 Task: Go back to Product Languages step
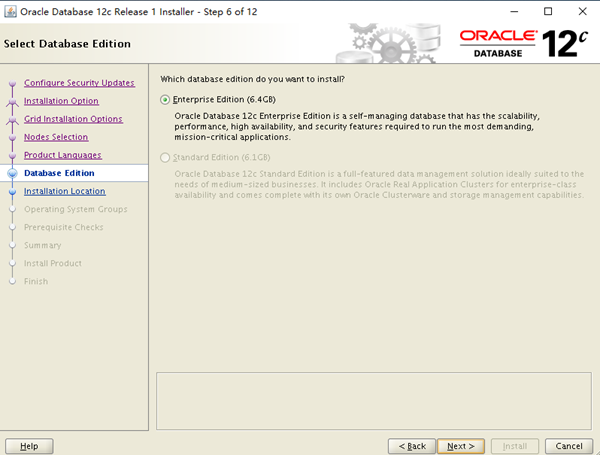click(63, 155)
